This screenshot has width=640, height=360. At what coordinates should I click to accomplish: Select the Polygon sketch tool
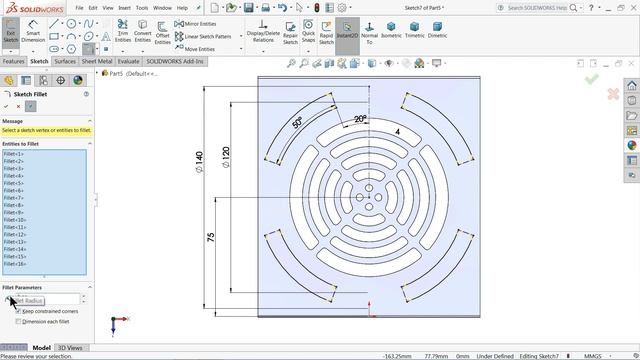[x=71, y=49]
